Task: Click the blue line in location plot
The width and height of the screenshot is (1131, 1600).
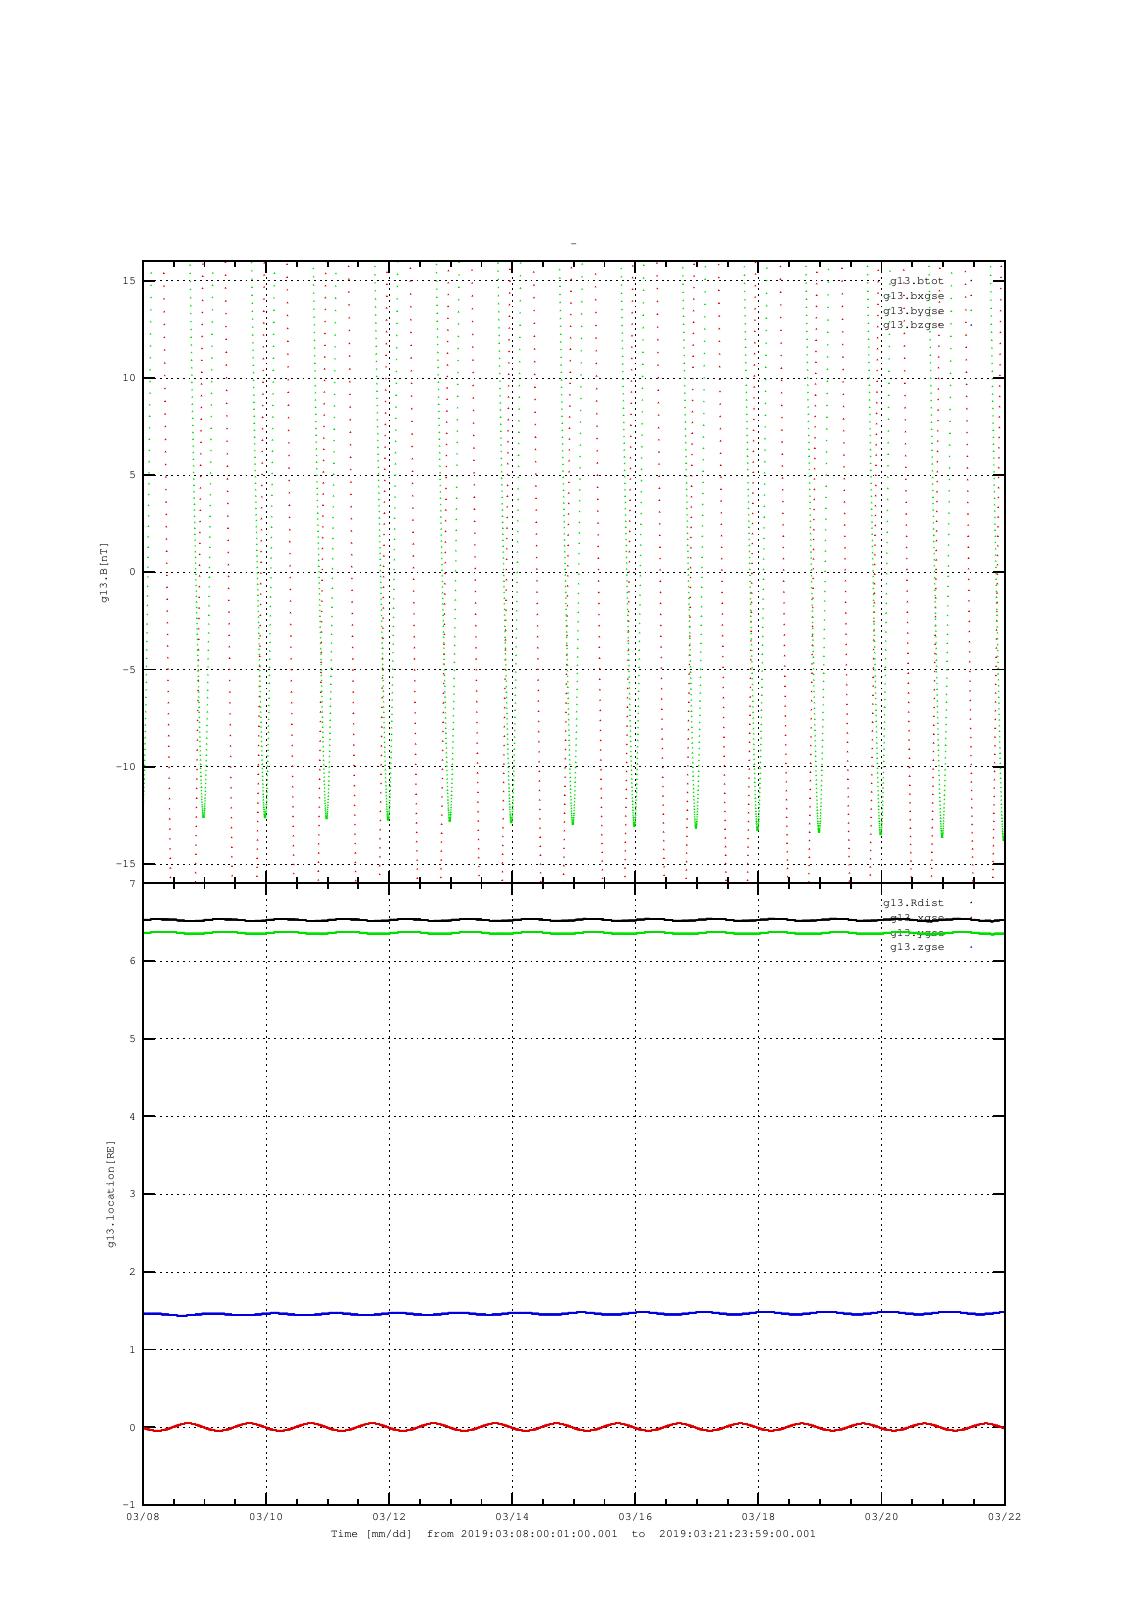Action: tap(500, 1314)
